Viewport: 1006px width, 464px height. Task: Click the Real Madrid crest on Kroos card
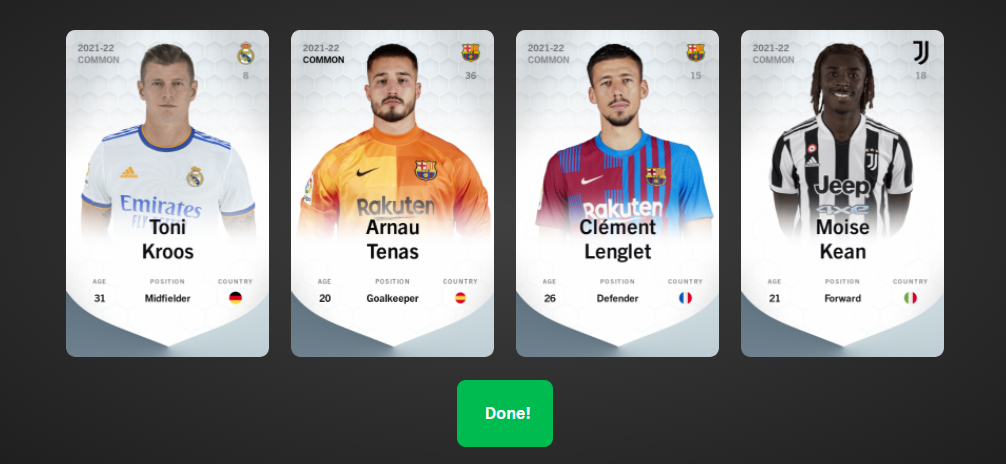point(246,53)
